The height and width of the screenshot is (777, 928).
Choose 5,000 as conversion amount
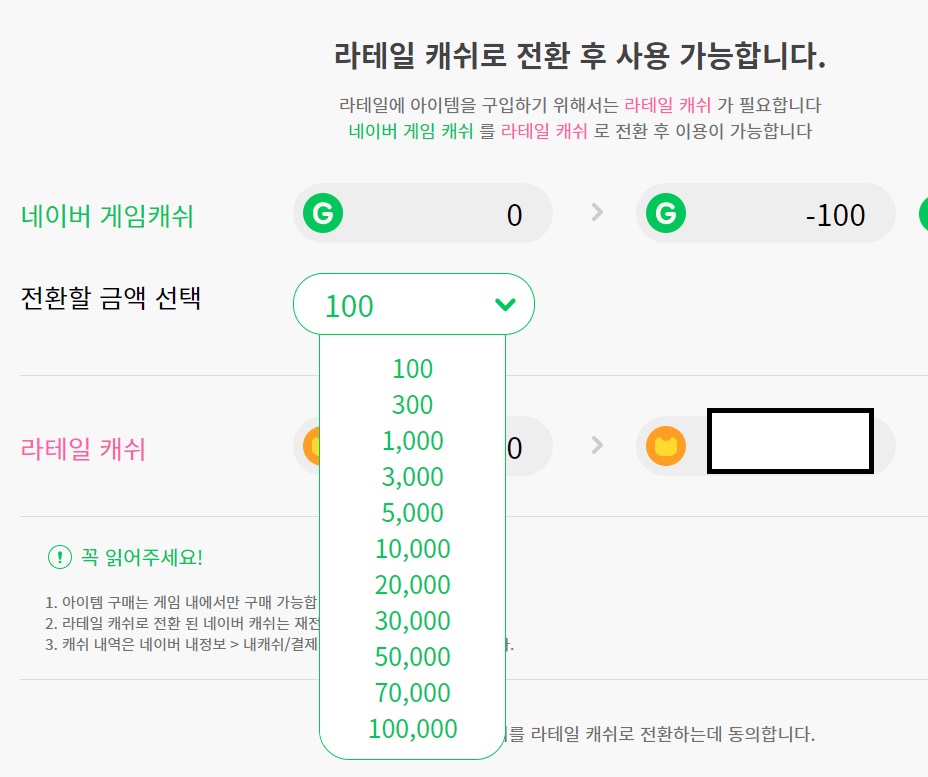pyautogui.click(x=412, y=513)
